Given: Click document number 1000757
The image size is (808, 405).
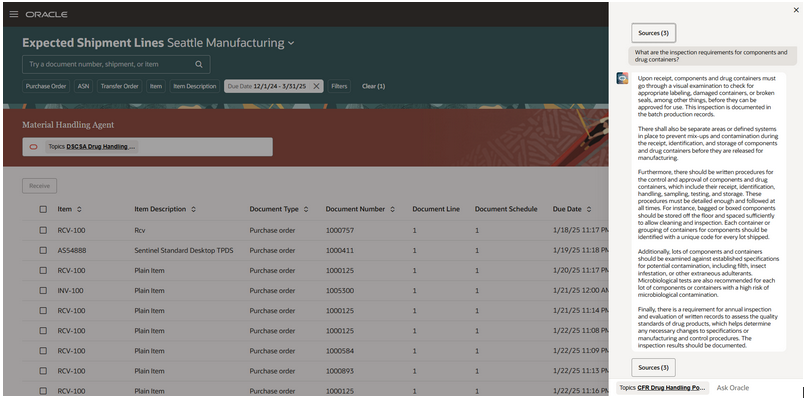Looking at the screenshot, I should tap(340, 230).
